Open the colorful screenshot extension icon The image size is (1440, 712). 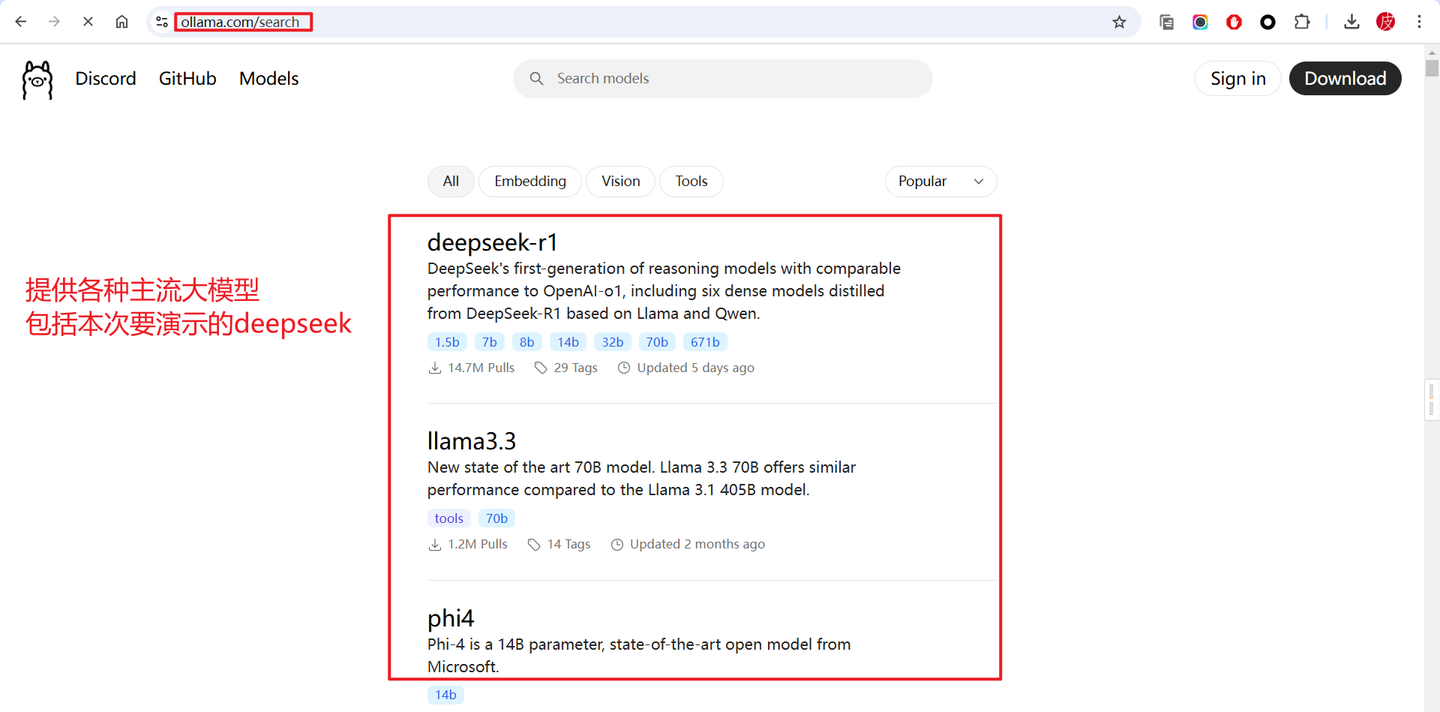pos(1200,21)
